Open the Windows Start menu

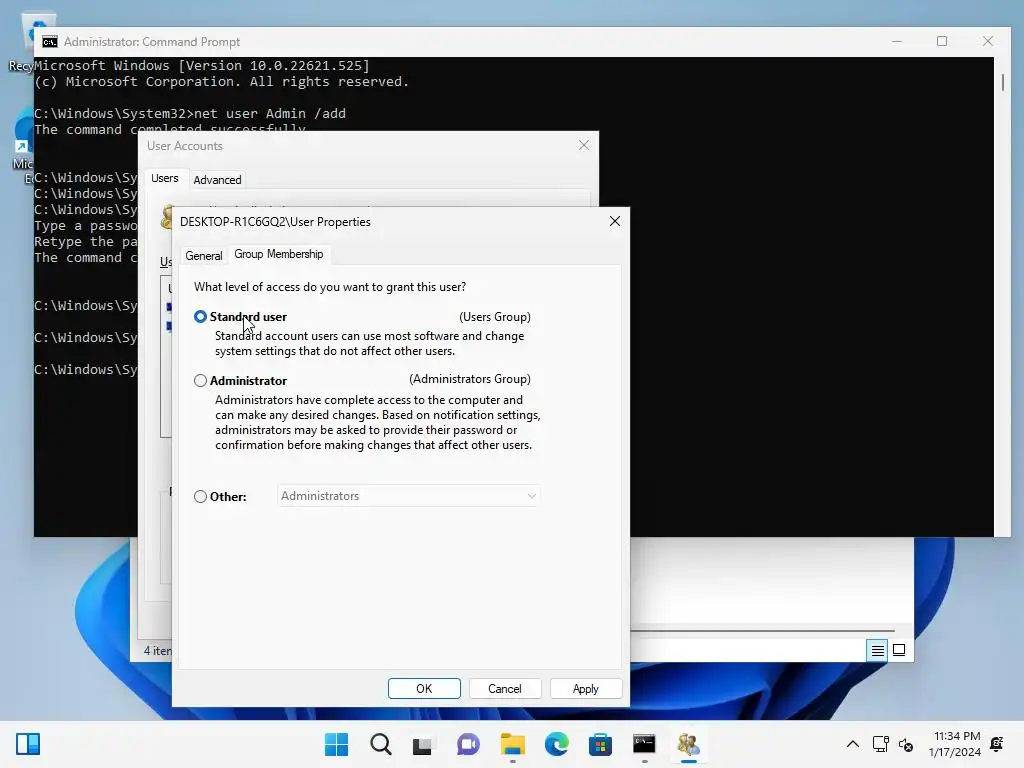click(x=336, y=744)
